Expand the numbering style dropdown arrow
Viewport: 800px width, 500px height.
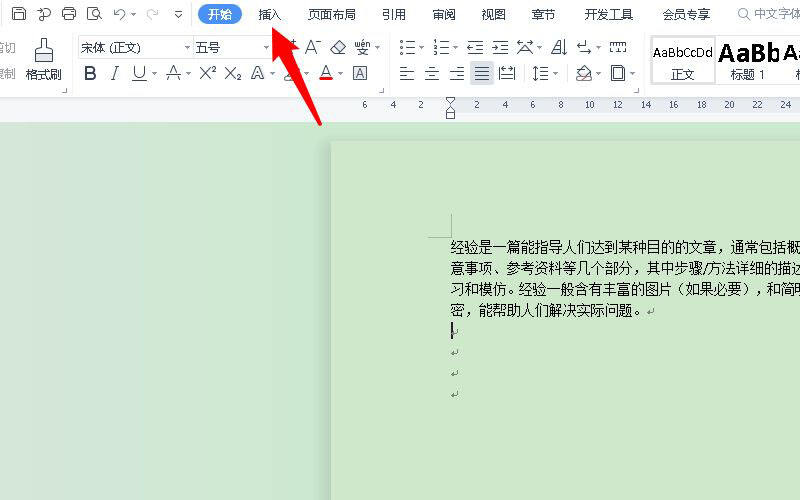tap(455, 48)
